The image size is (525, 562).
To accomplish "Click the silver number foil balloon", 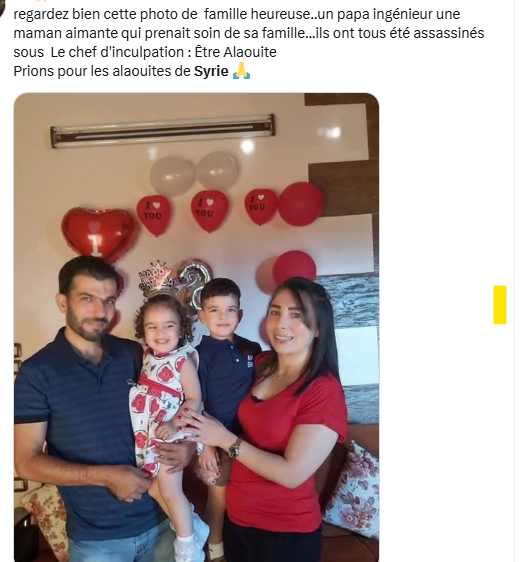I will (194, 283).
